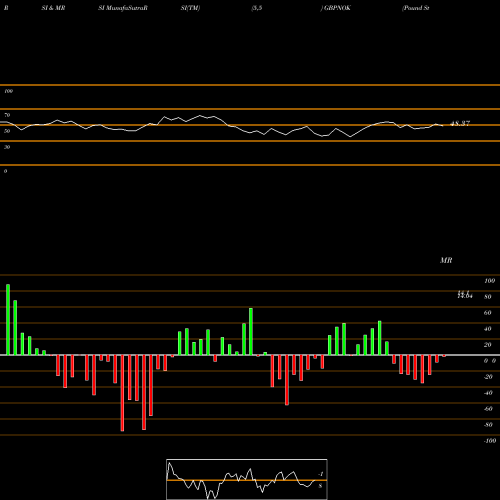Screen dimensions: 500x500
Task: Click the RSI current value 48.37 label
Action: [460, 124]
